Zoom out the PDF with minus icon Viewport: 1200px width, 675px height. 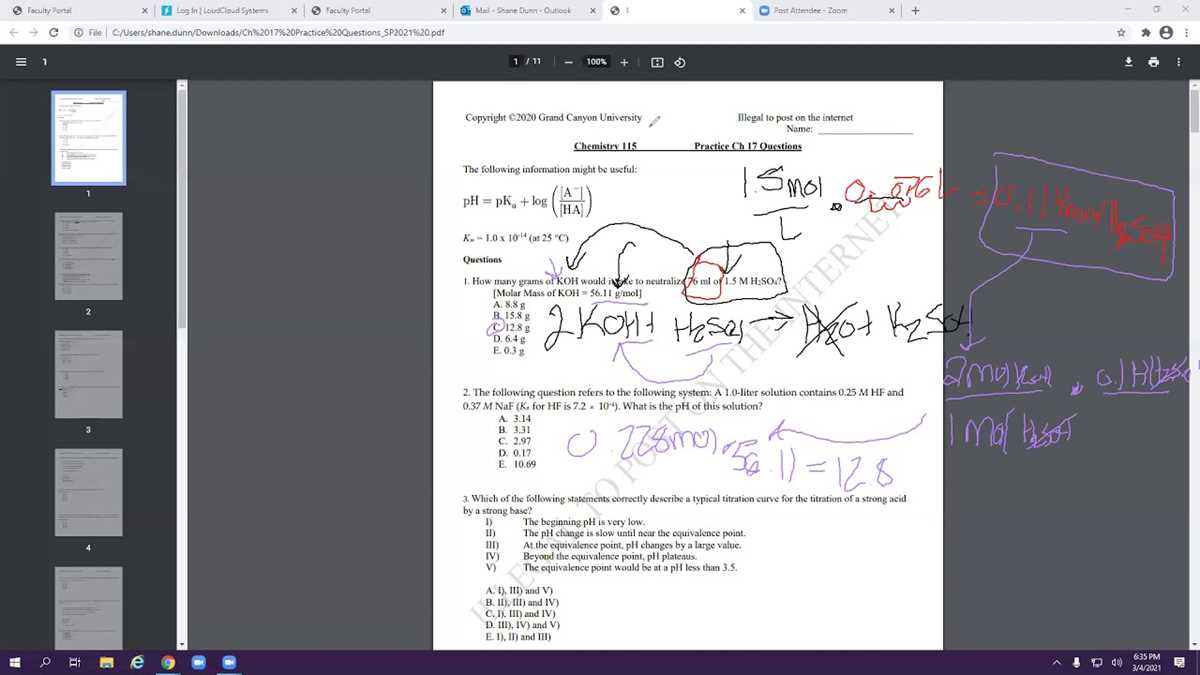[567, 62]
